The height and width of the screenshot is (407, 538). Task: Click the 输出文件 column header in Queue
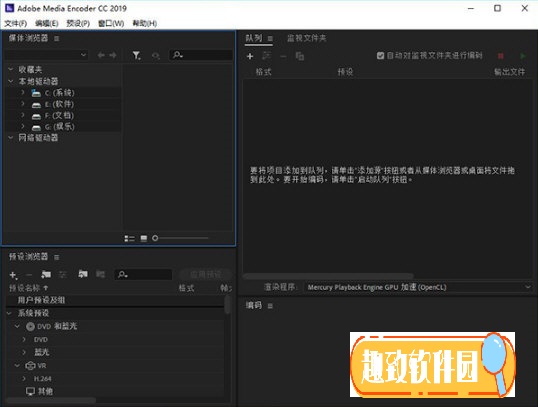(x=509, y=72)
